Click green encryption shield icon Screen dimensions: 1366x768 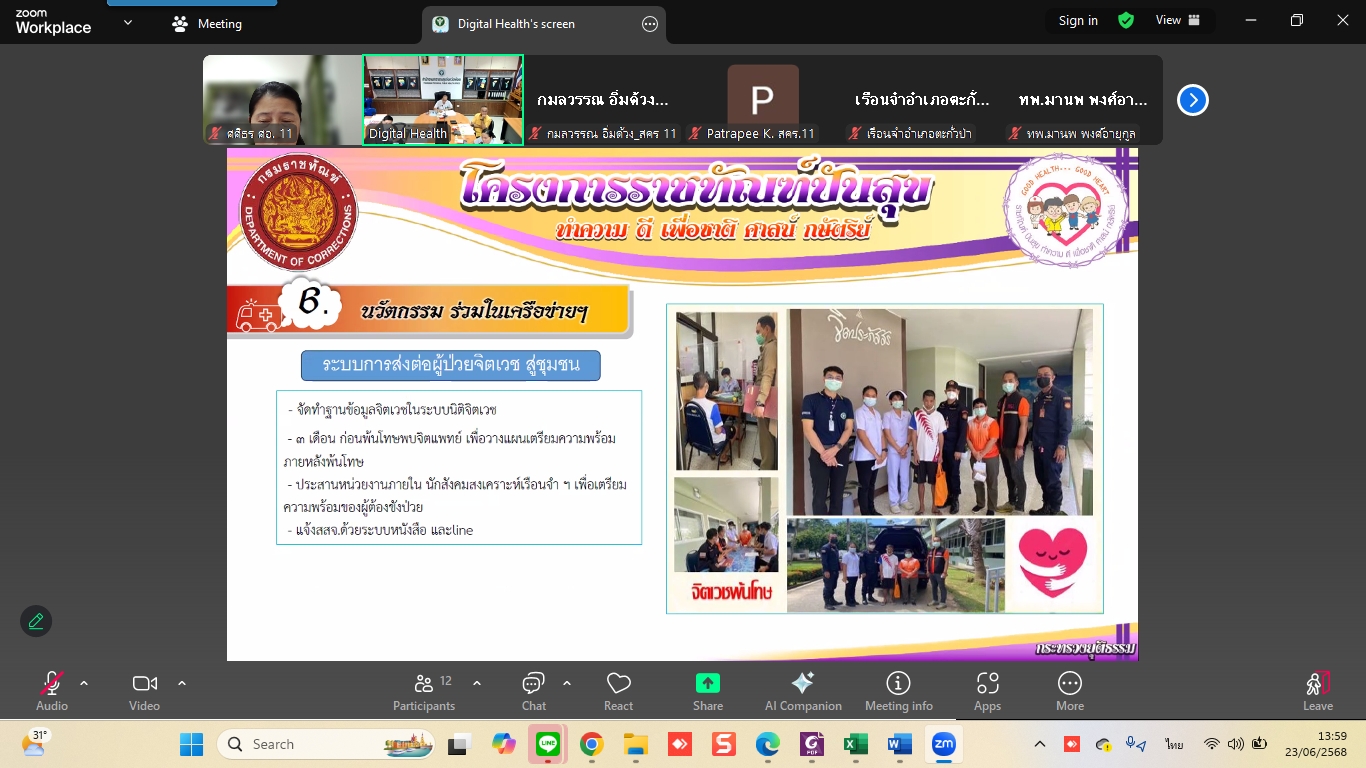pos(1126,20)
